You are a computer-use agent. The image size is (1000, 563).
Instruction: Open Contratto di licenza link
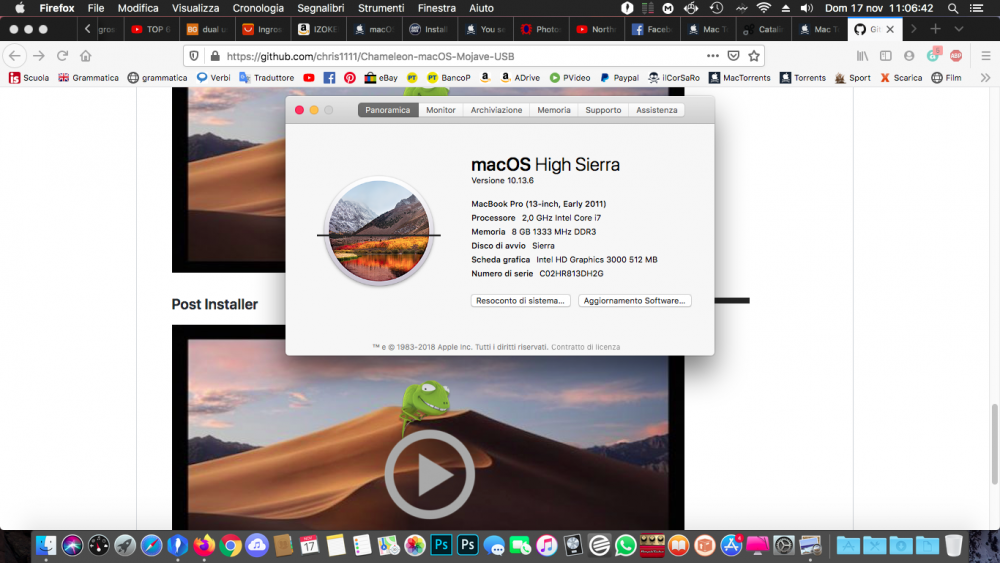[x=585, y=347]
